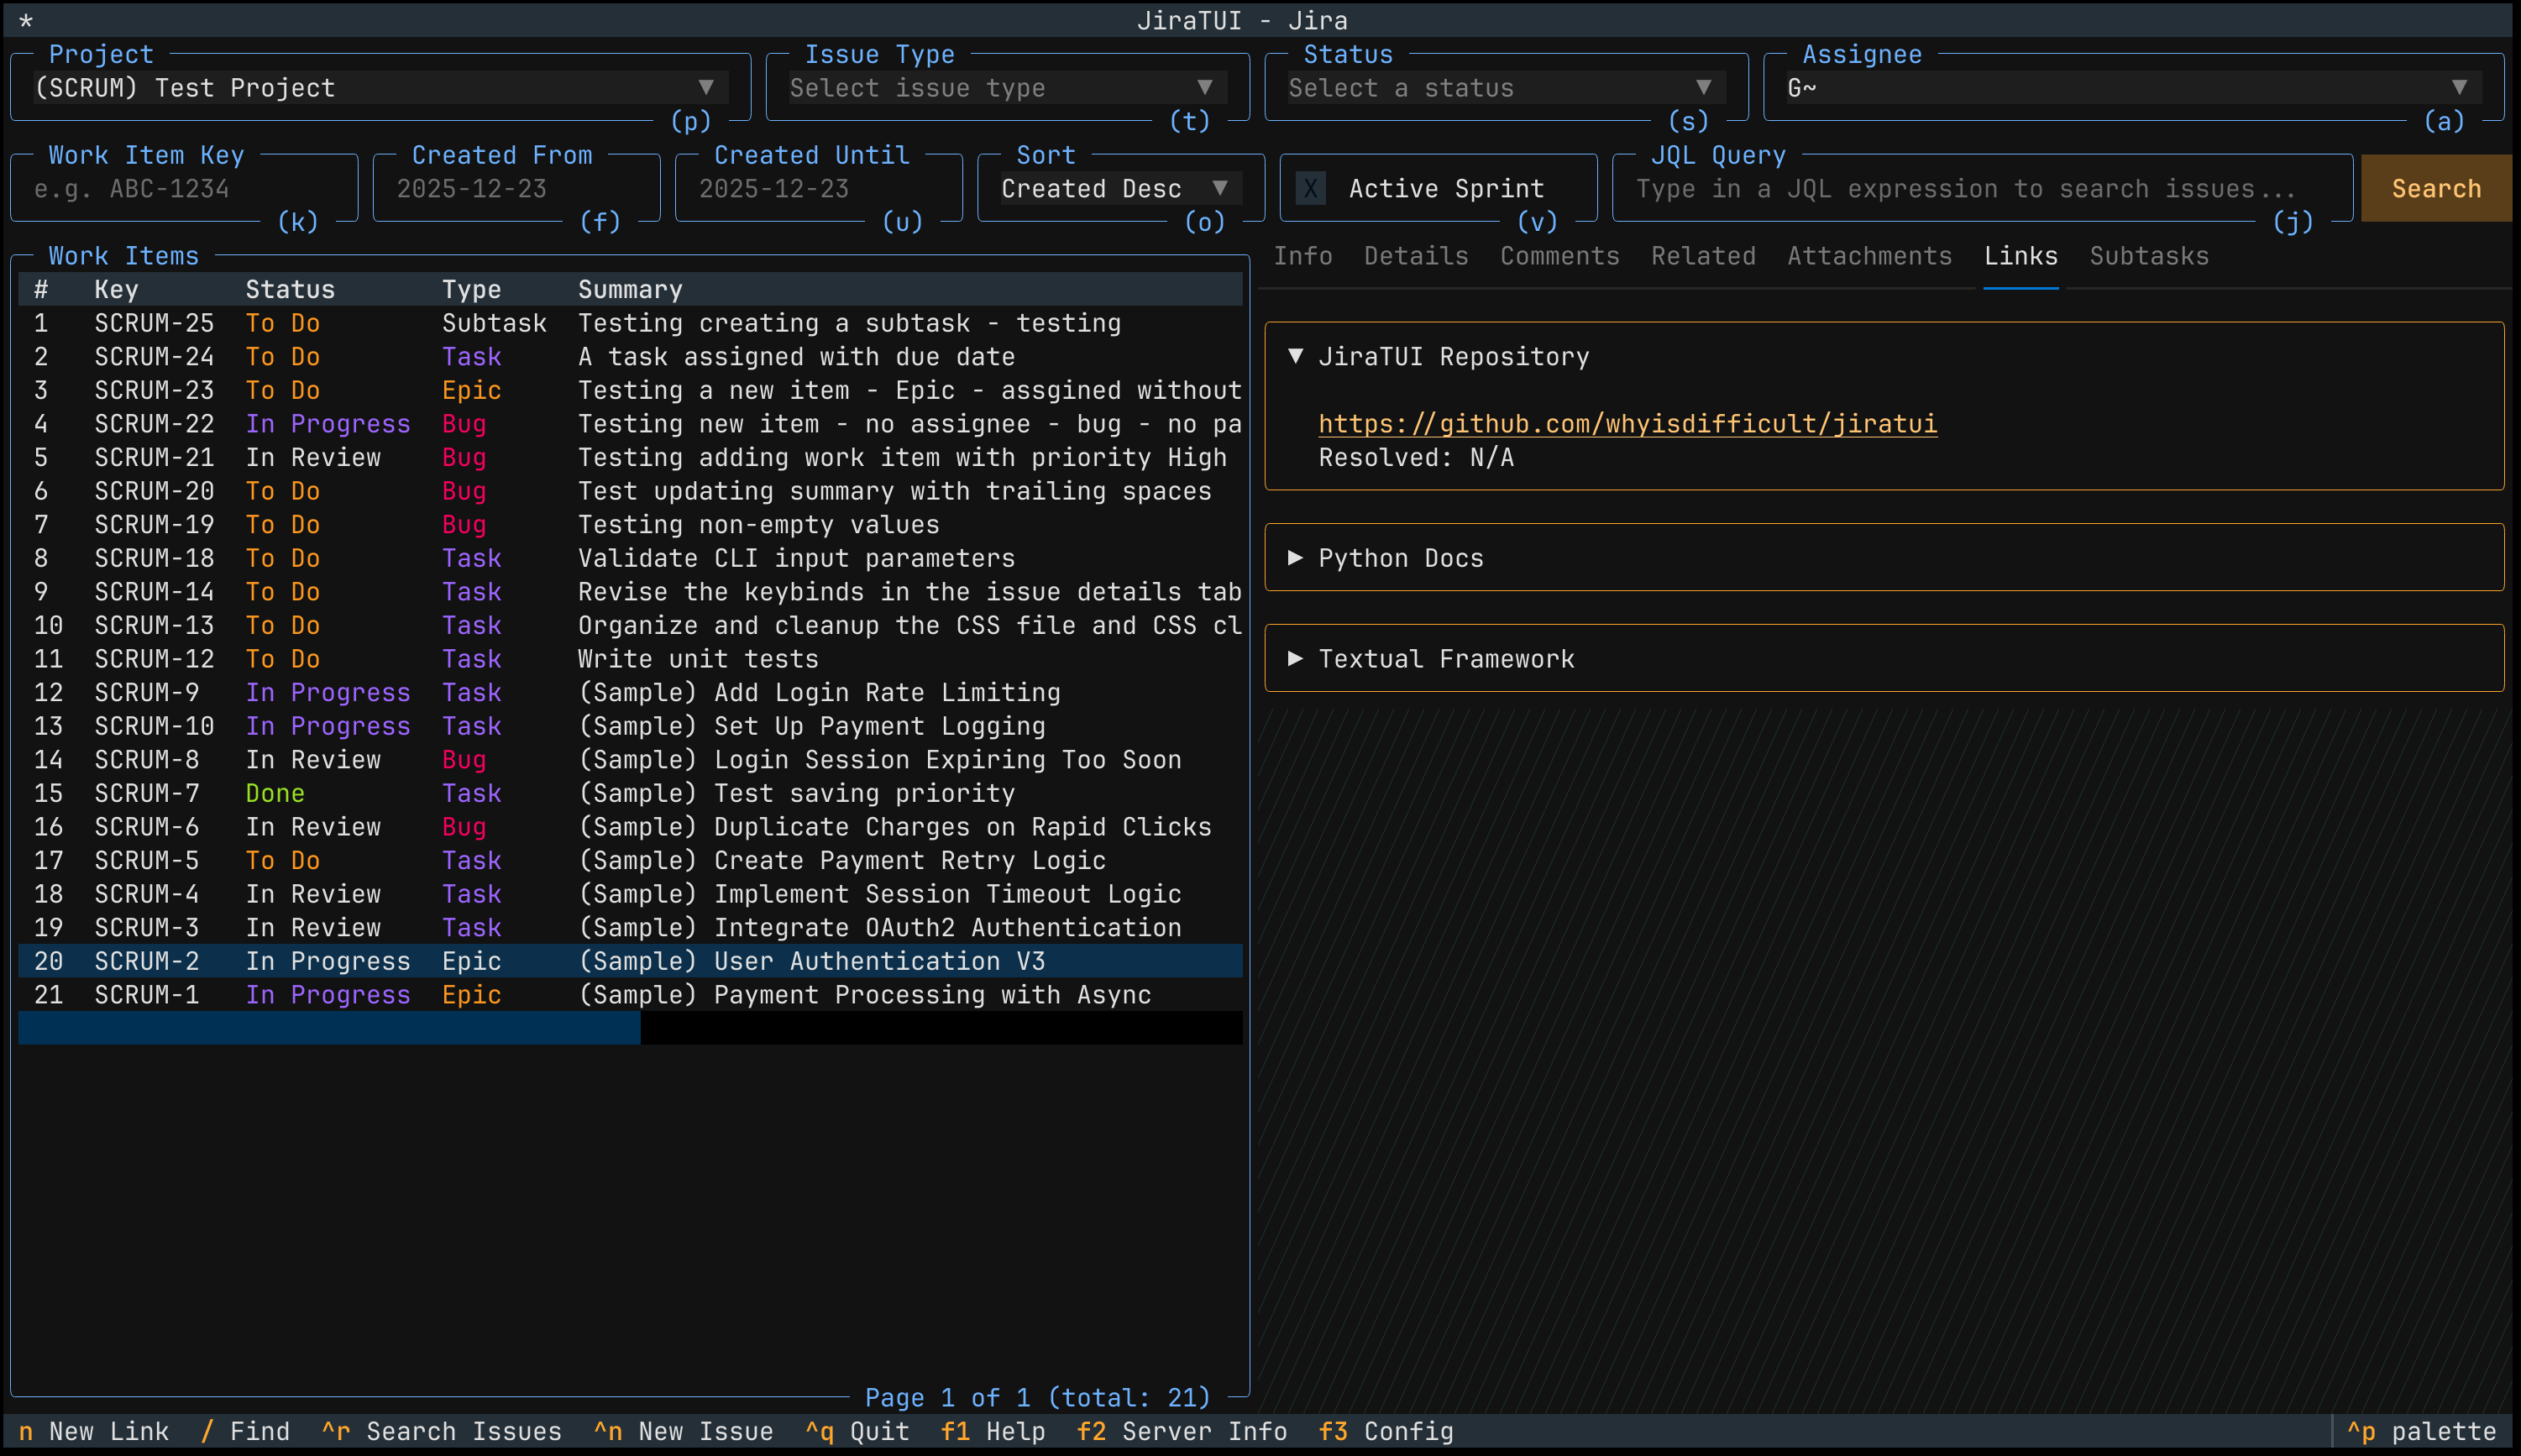Focus the Created Until date field
This screenshot has height=1456, width=2521.
point(819,189)
